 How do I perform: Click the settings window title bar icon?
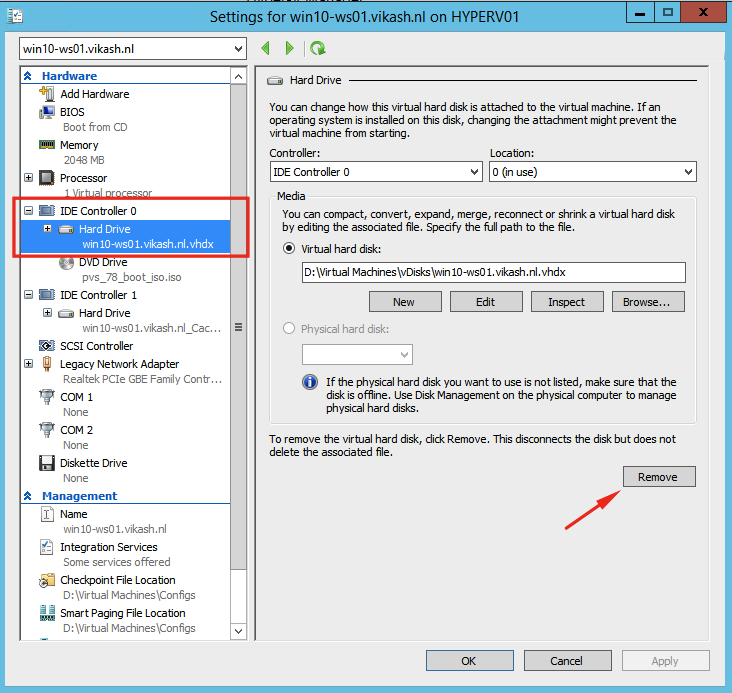click(15, 16)
